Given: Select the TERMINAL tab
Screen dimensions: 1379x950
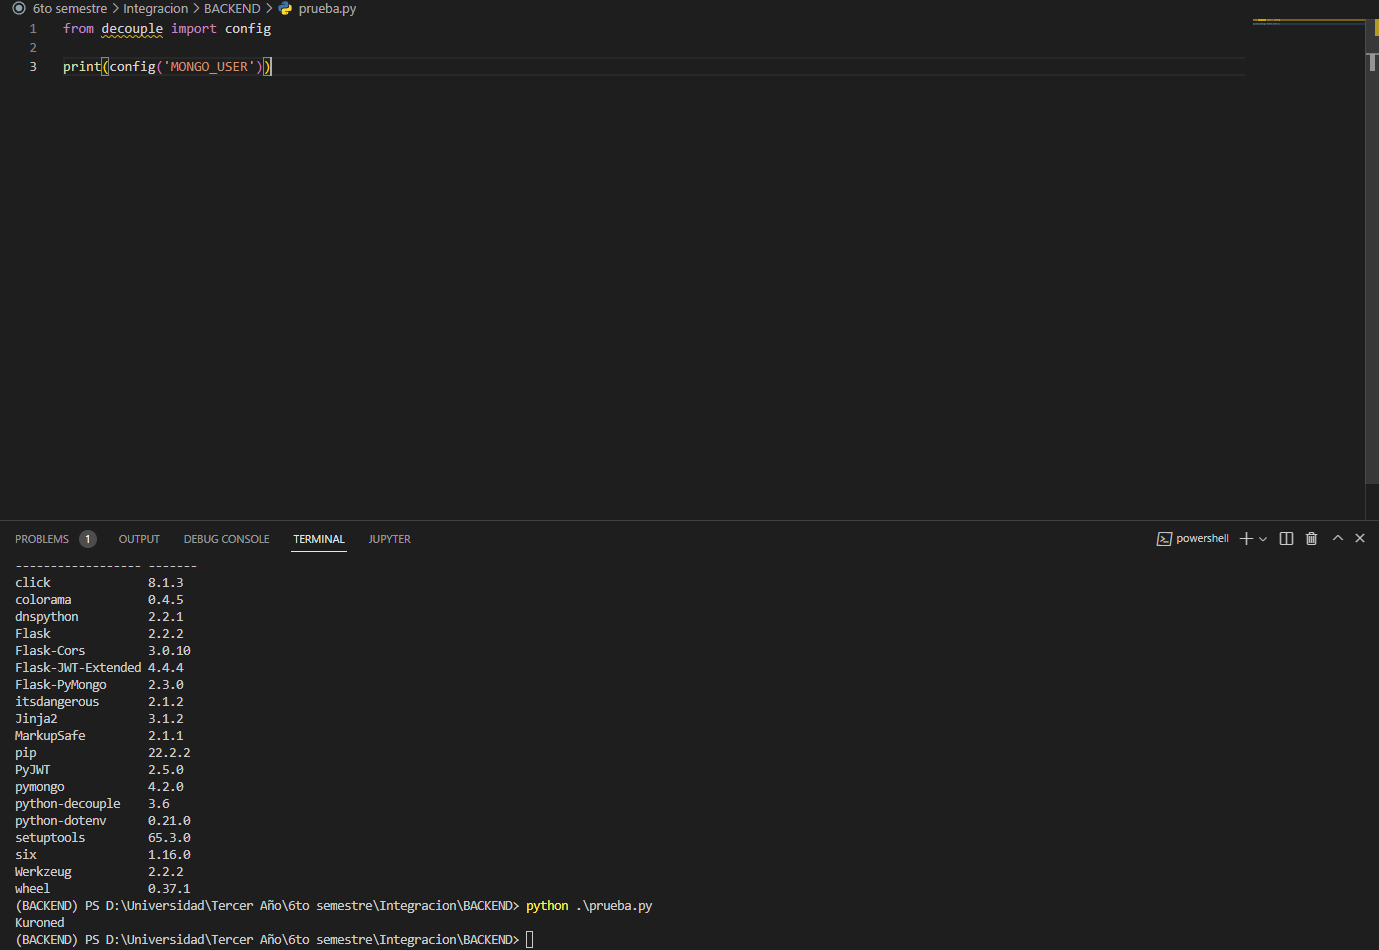Looking at the screenshot, I should point(319,539).
